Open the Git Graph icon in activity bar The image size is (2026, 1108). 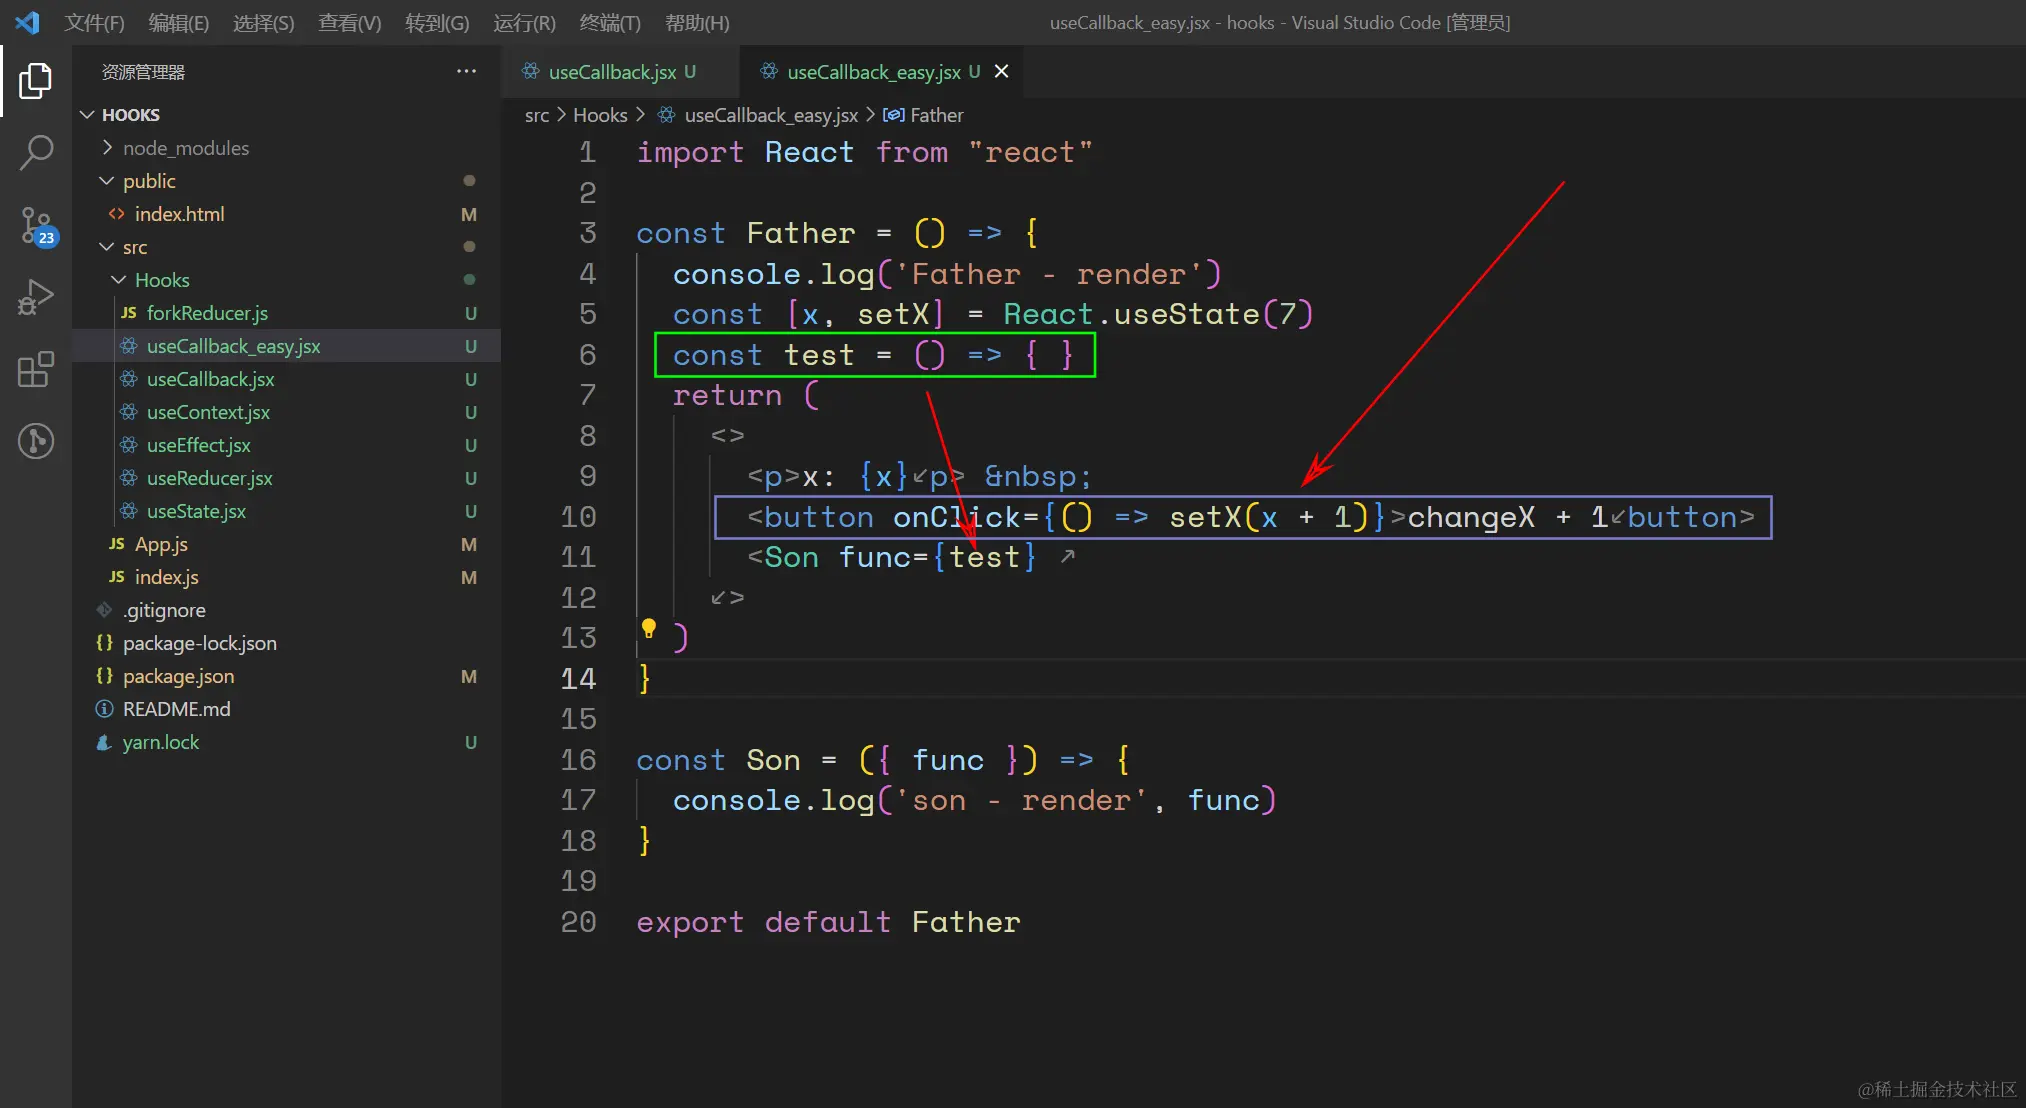pos(35,441)
